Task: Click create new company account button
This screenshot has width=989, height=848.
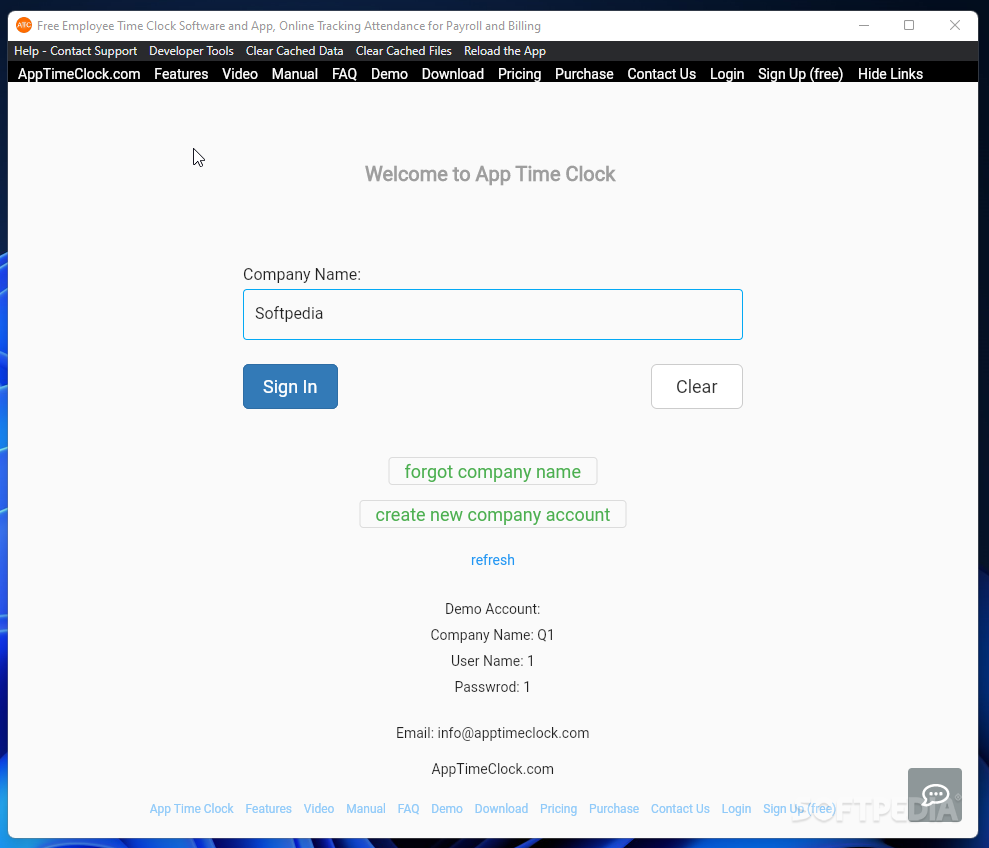Action: tap(493, 514)
